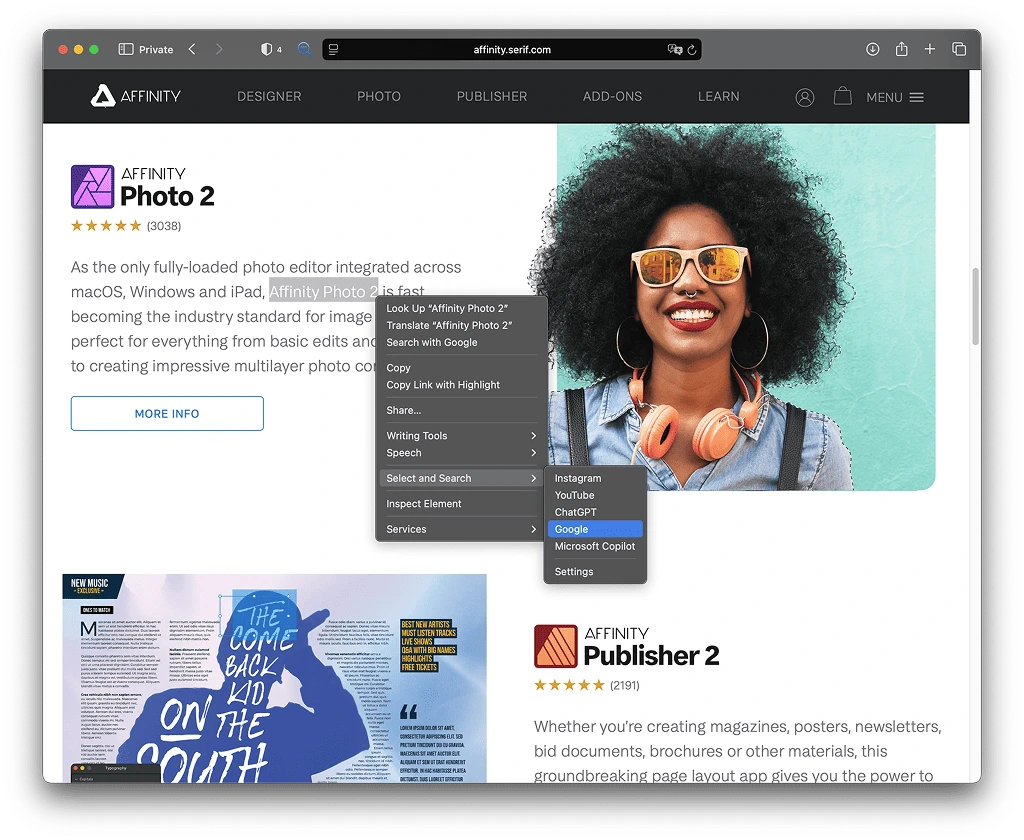Choose Share... in the context menu
The width and height of the screenshot is (1024, 840).
coord(460,410)
